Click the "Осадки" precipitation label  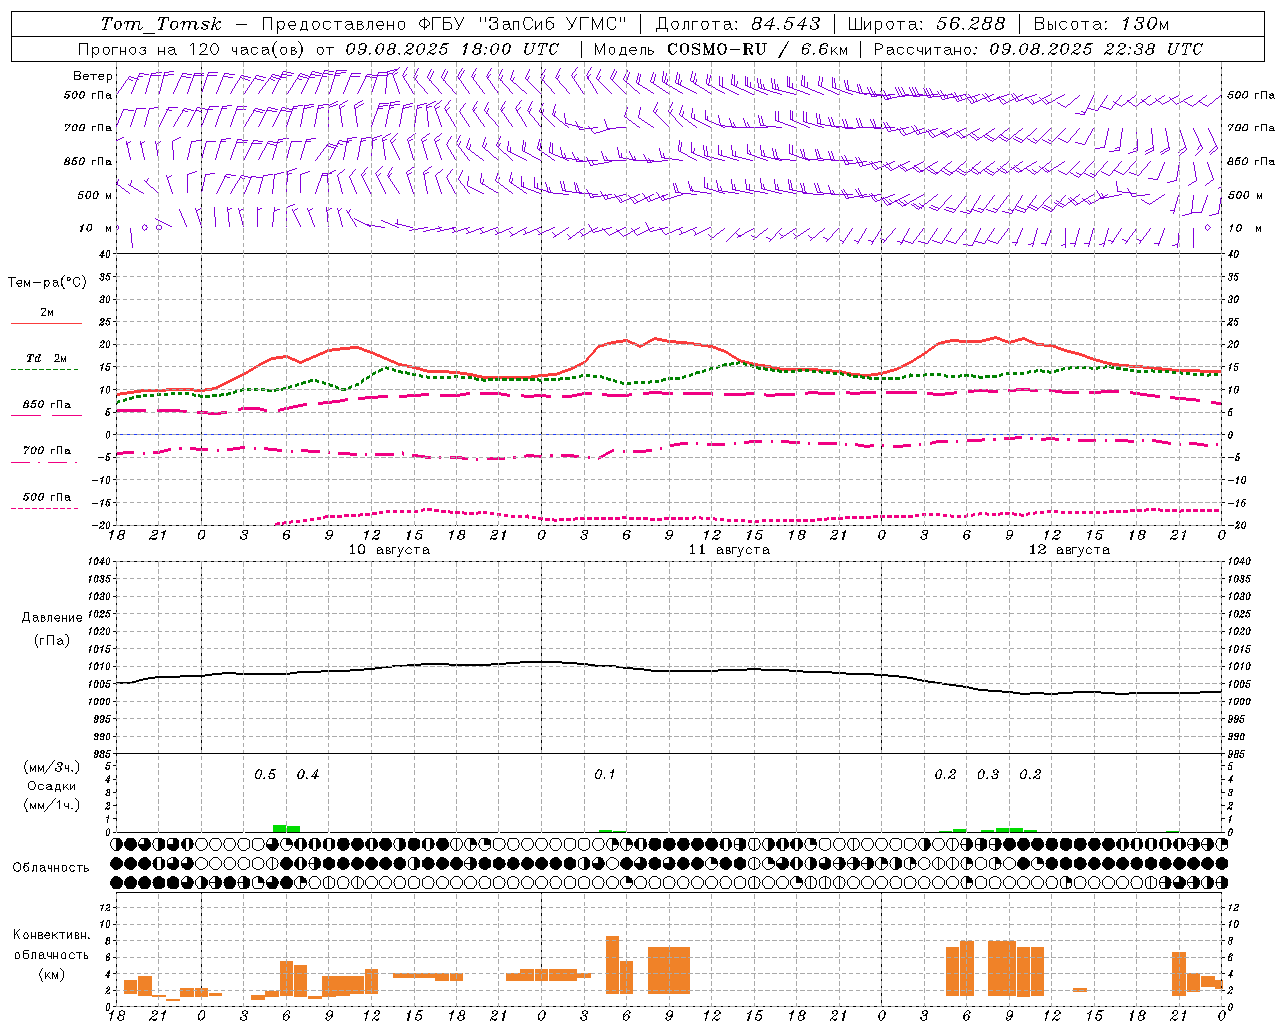pyautogui.click(x=52, y=786)
